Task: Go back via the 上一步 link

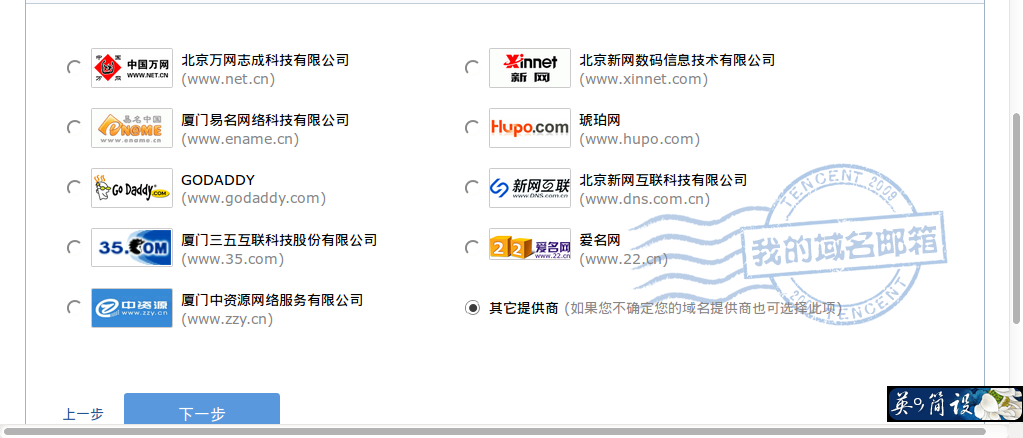Action: (x=83, y=414)
